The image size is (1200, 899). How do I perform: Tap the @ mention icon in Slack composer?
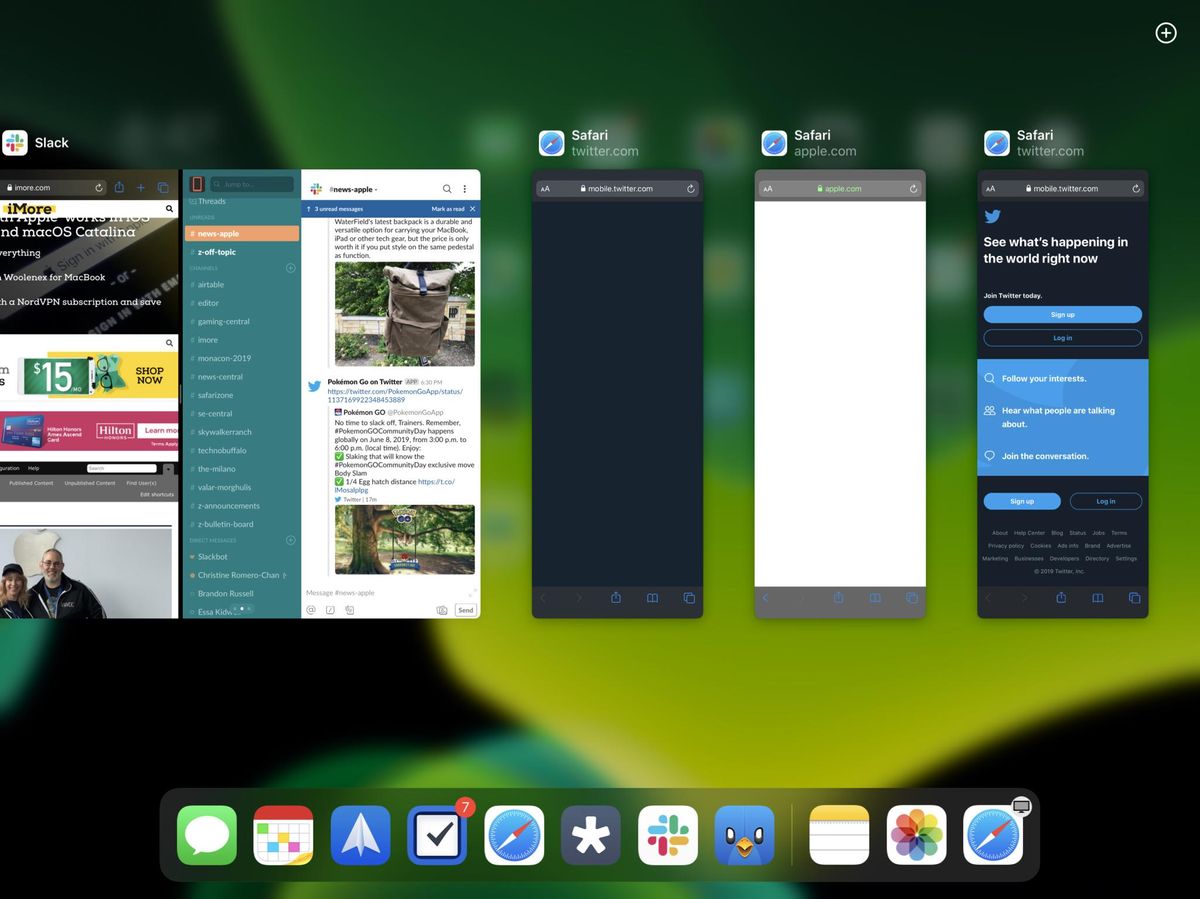coord(313,610)
